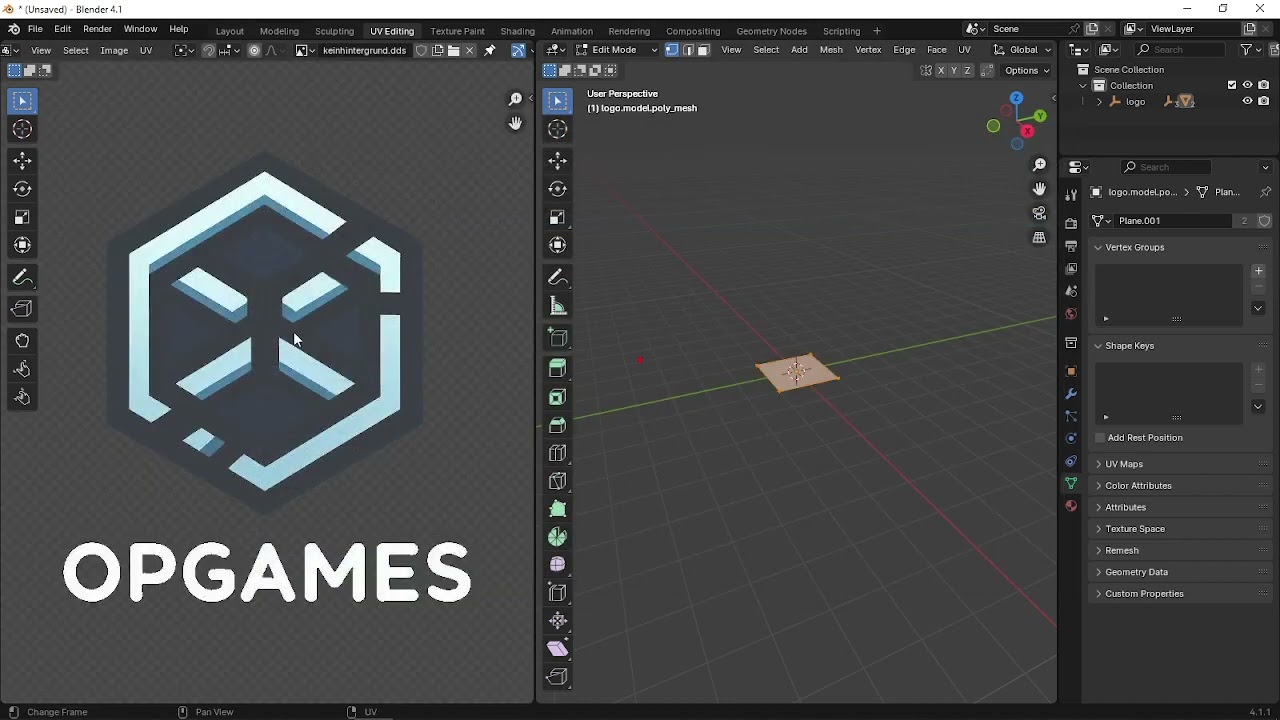Enable face select mode
1280x720 pixels.
704,50
